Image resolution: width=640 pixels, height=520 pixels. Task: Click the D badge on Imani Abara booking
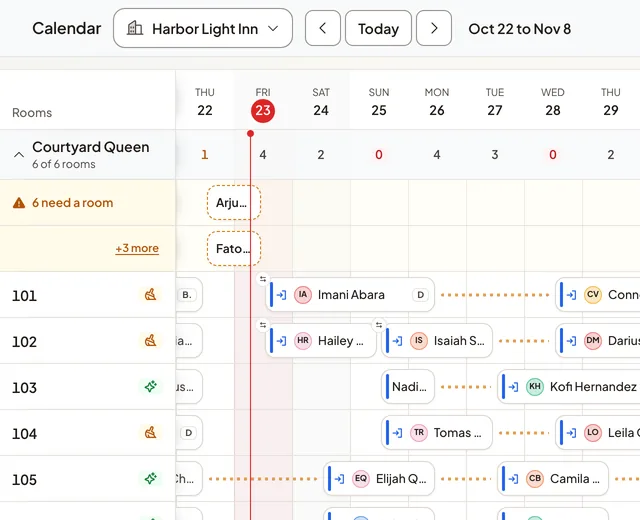420,295
